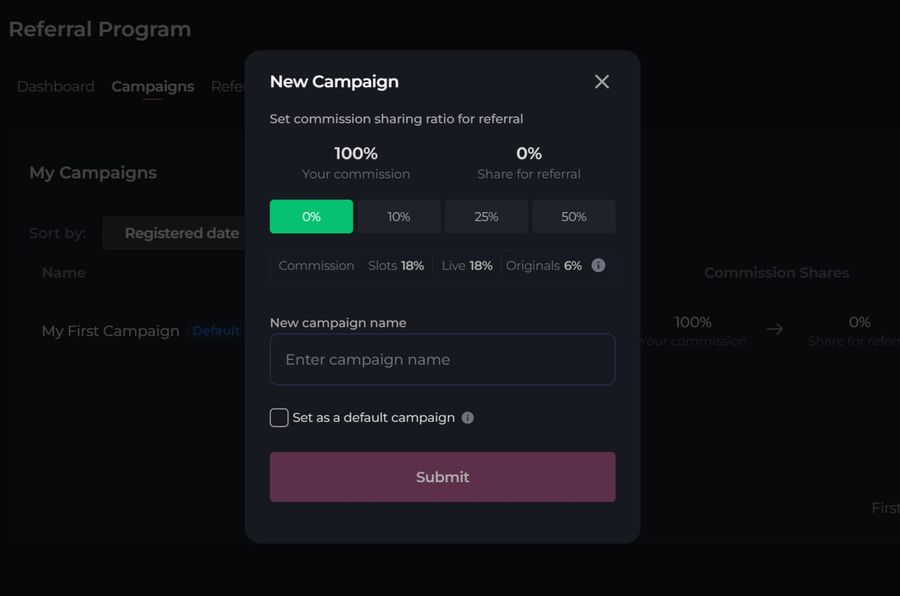Click the Slots 18% commission label
This screenshot has height=596, width=900.
point(396,265)
